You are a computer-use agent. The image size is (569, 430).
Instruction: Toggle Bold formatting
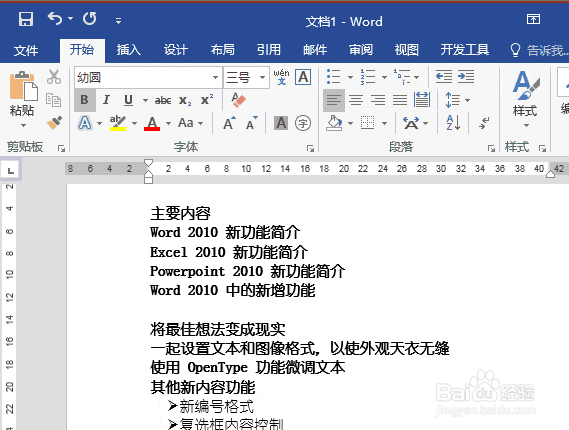pyautogui.click(x=85, y=100)
